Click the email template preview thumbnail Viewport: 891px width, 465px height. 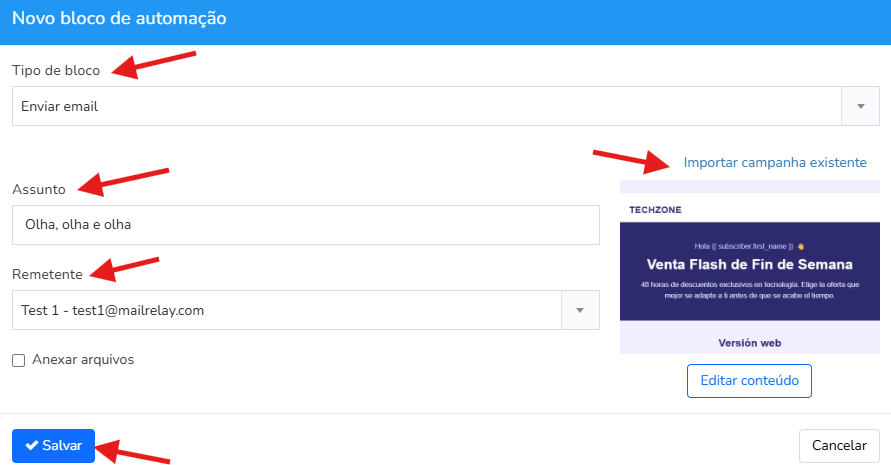pos(750,267)
